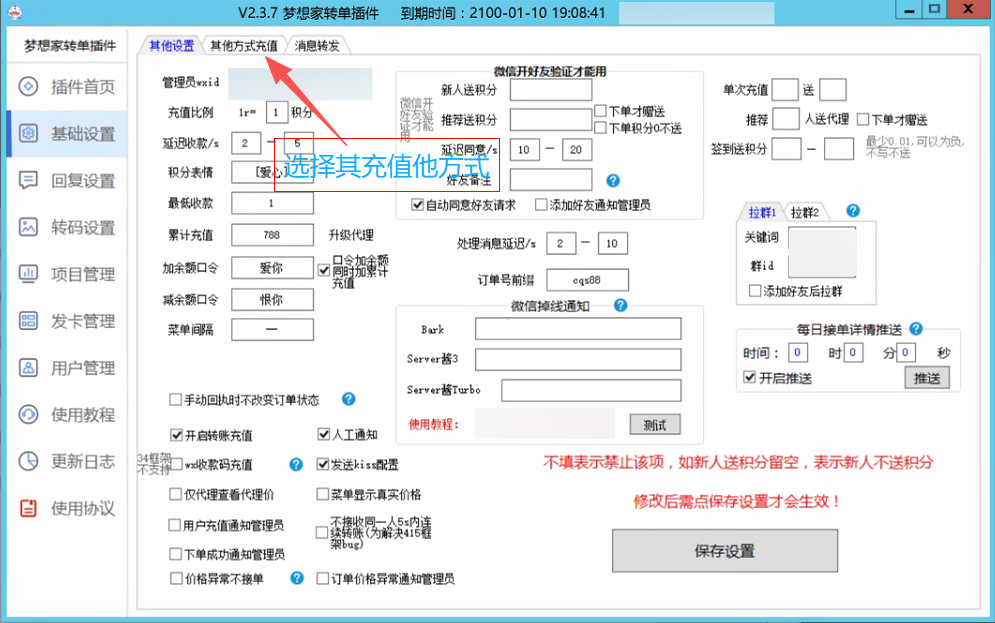This screenshot has height=623, width=995.
Task: Go to 项目管理 in the sidebar
Action: pos(67,274)
